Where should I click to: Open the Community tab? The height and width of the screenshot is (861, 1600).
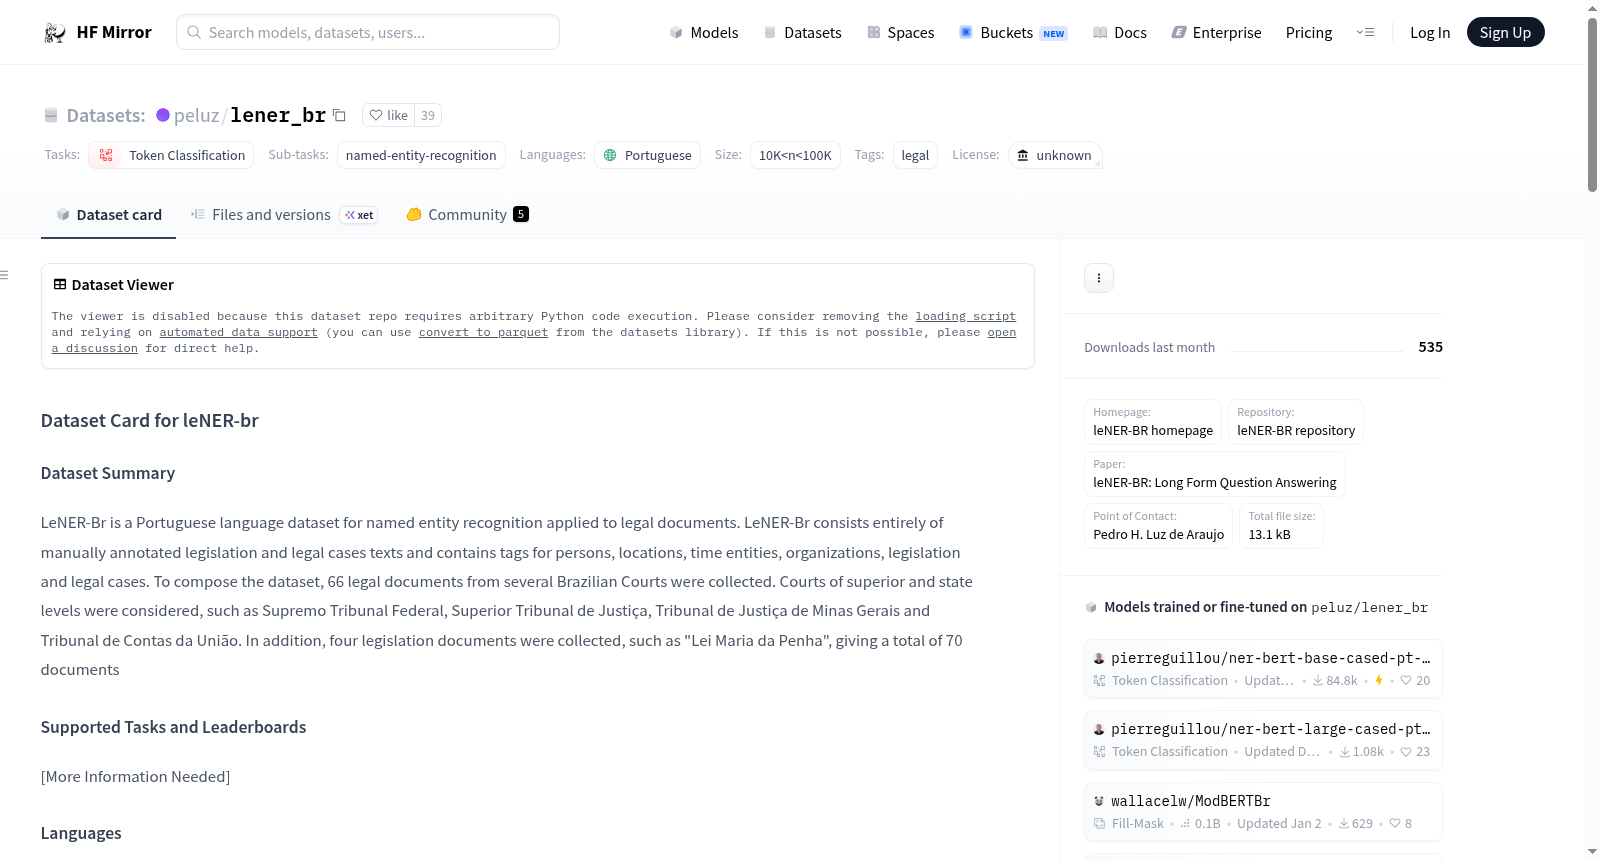[467, 215]
